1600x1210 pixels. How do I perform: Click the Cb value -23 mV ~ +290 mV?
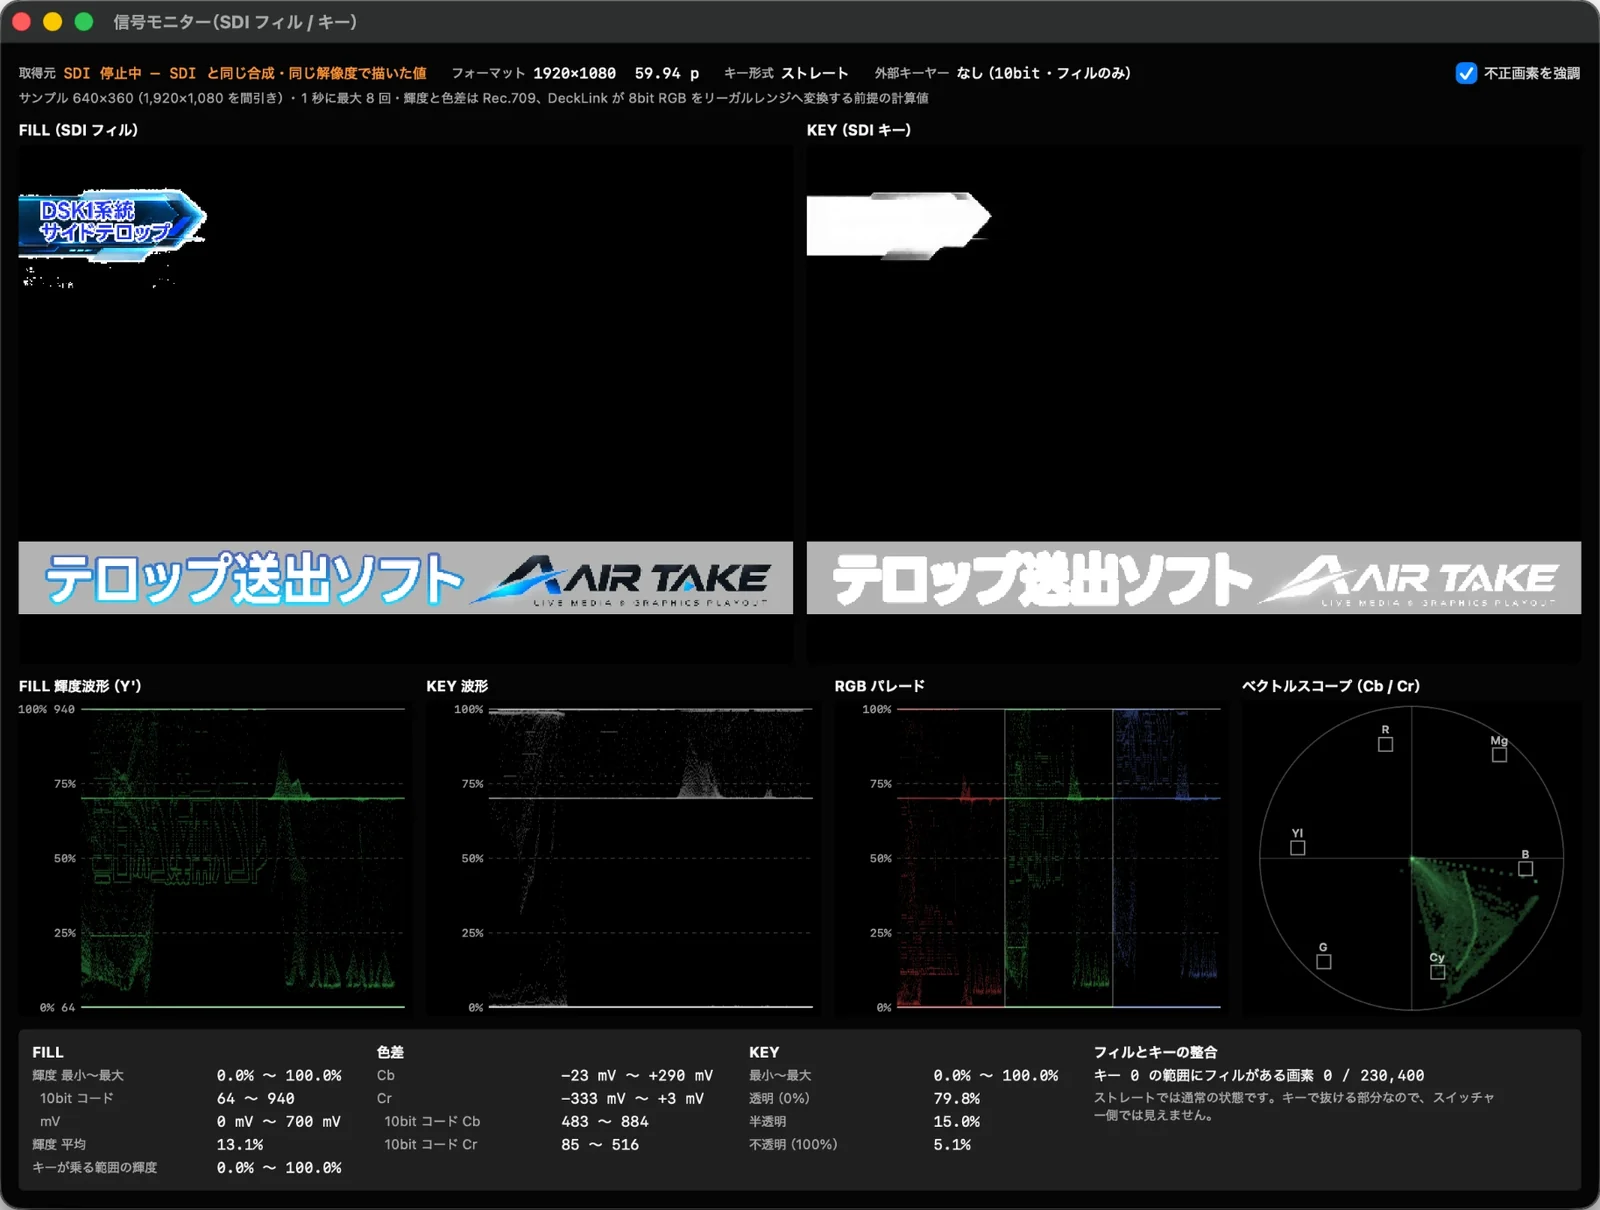pyautogui.click(x=637, y=1075)
